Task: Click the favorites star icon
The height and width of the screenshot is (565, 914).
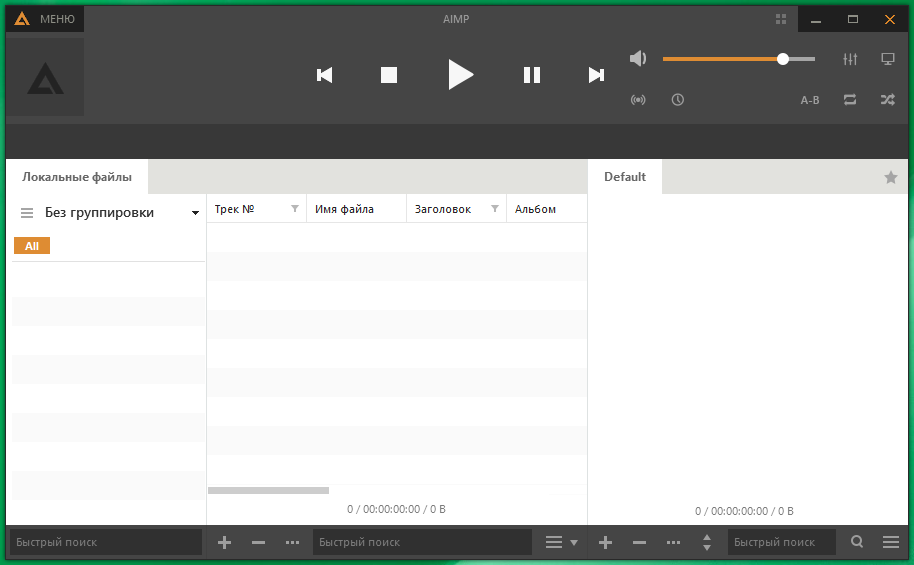Action: point(890,177)
